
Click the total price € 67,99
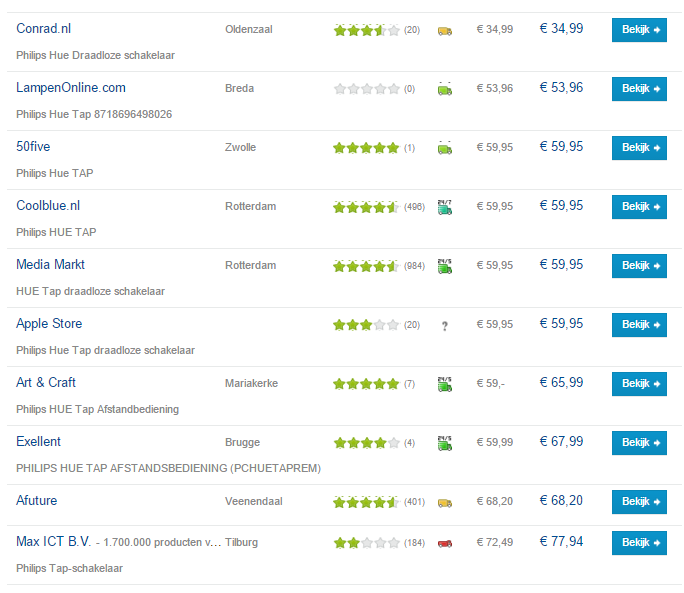561,442
